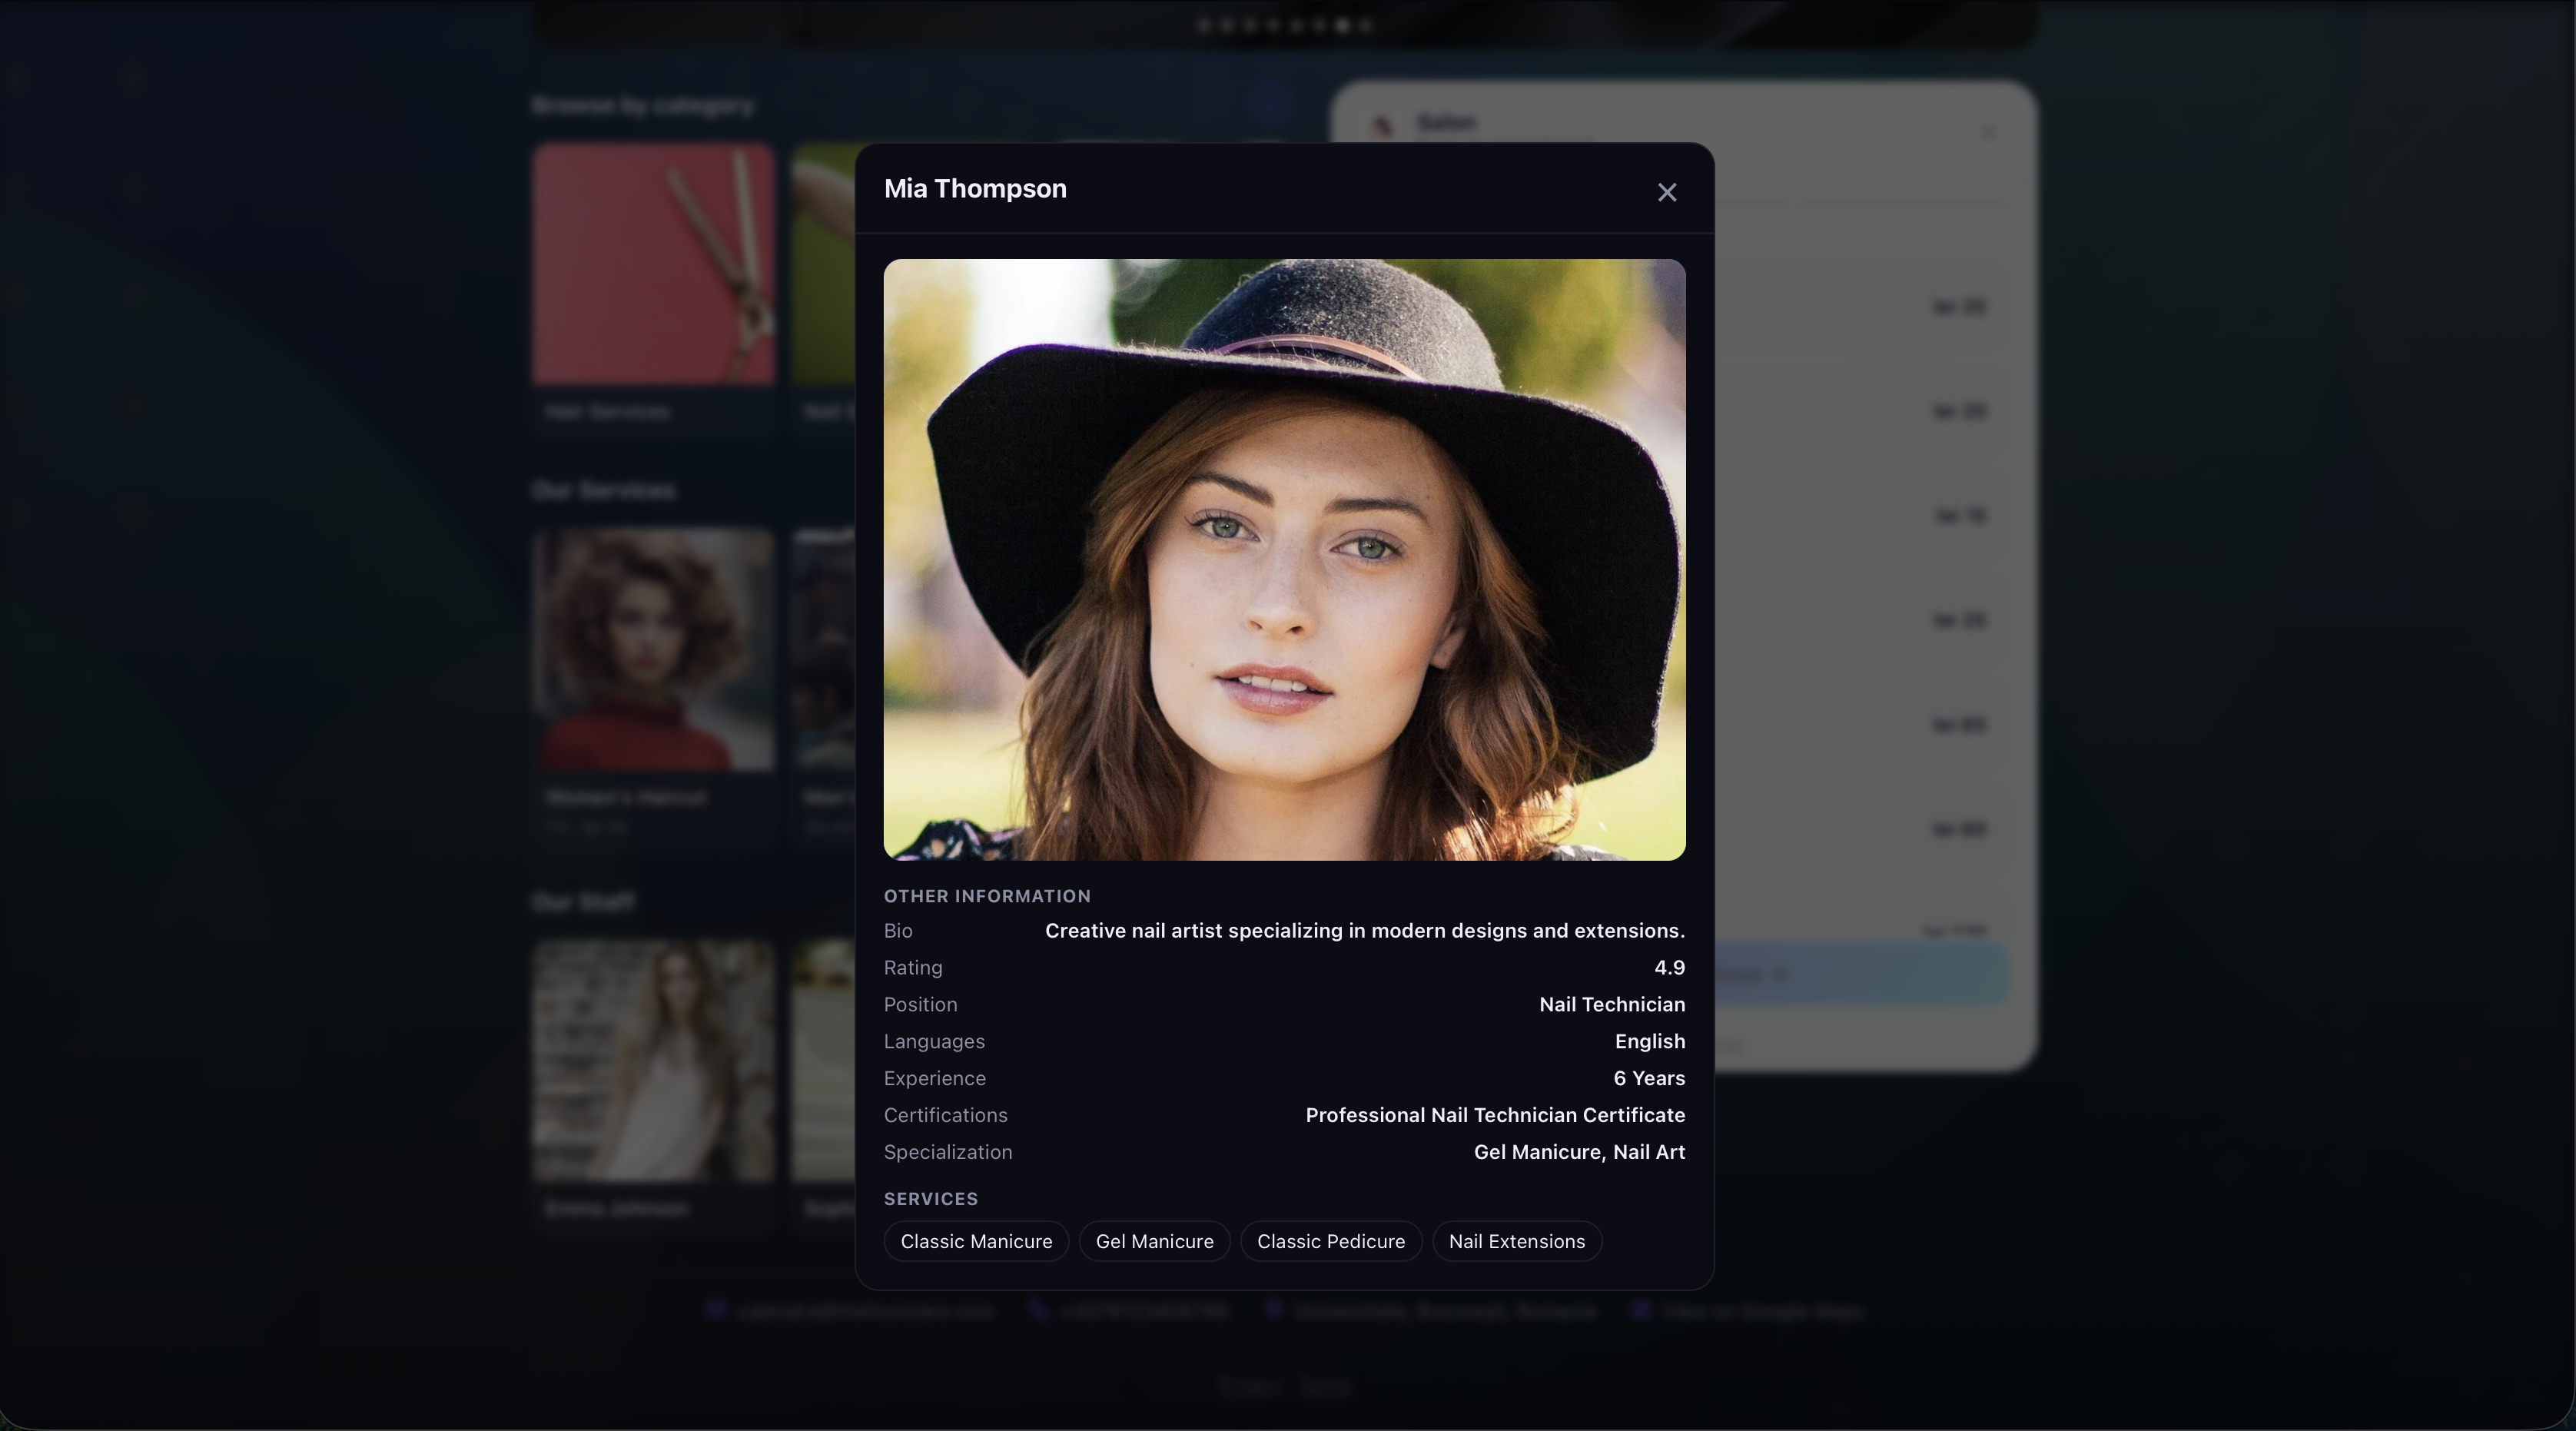Click Professional Nail Technician Certificate text
The width and height of the screenshot is (2576, 1431).
point(1494,1116)
